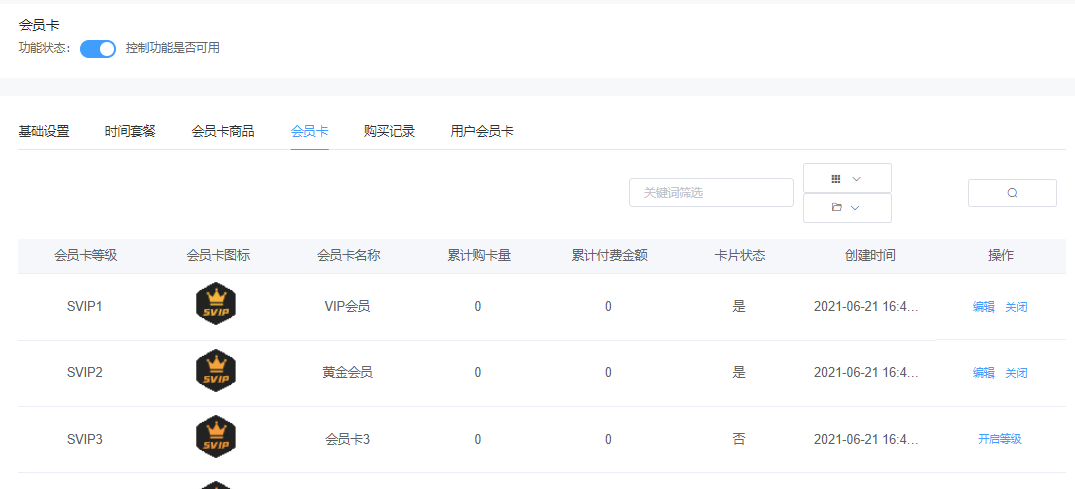1075x489 pixels.
Task: Click the 操作 column header
Action: (x=1001, y=256)
